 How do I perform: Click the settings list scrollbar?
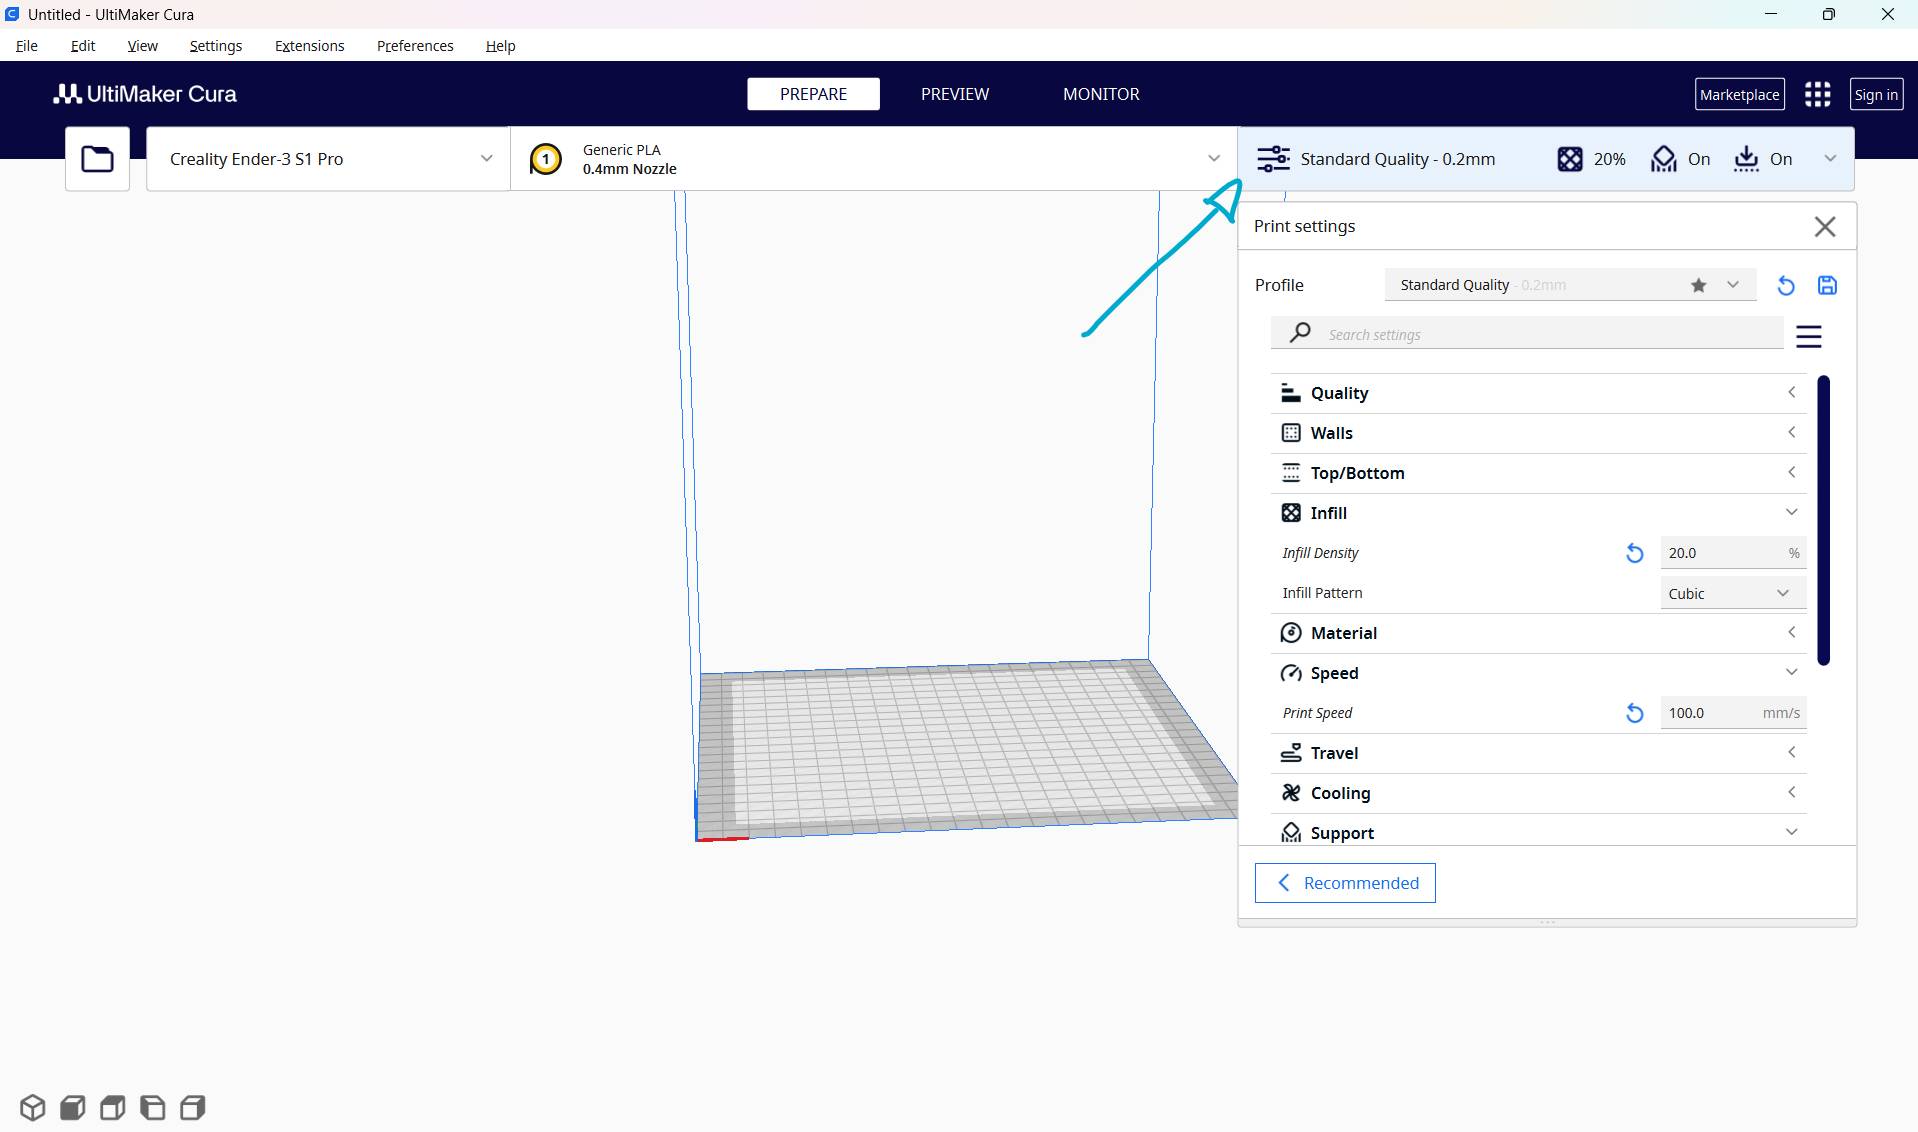[x=1824, y=520]
